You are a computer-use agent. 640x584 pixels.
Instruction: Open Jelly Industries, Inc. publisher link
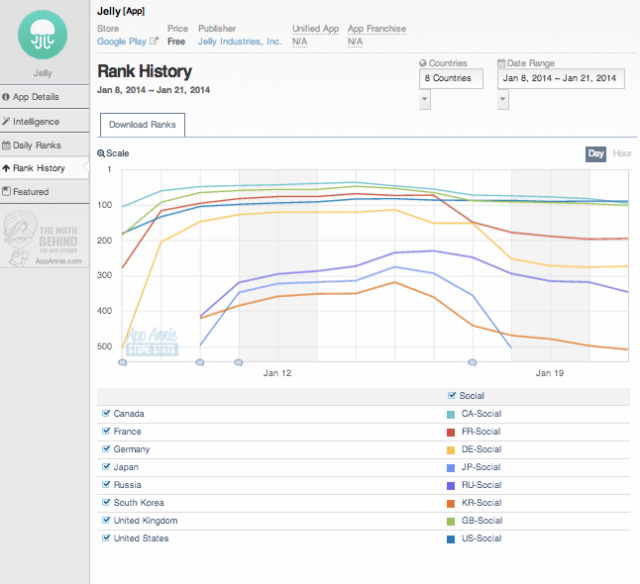pos(240,42)
